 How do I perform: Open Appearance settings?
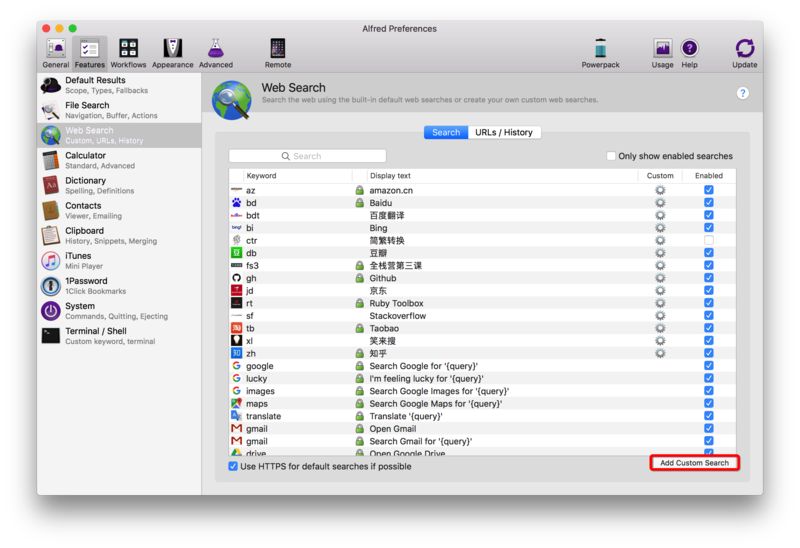pos(172,53)
